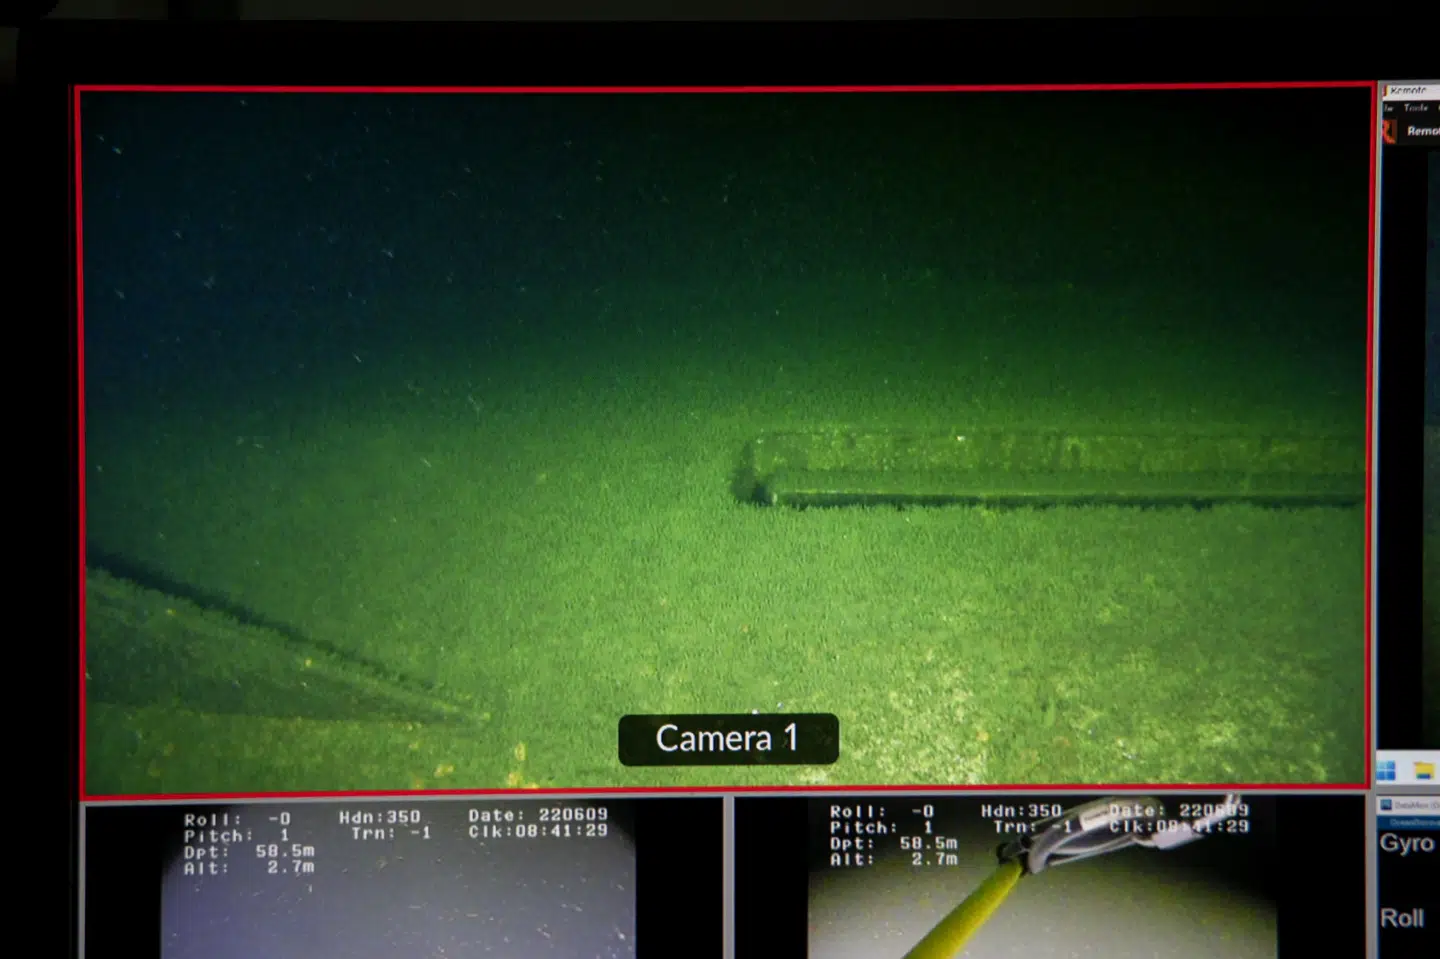1440x959 pixels.
Task: Click the clock readout in bottom-left feed
Action: 537,831
